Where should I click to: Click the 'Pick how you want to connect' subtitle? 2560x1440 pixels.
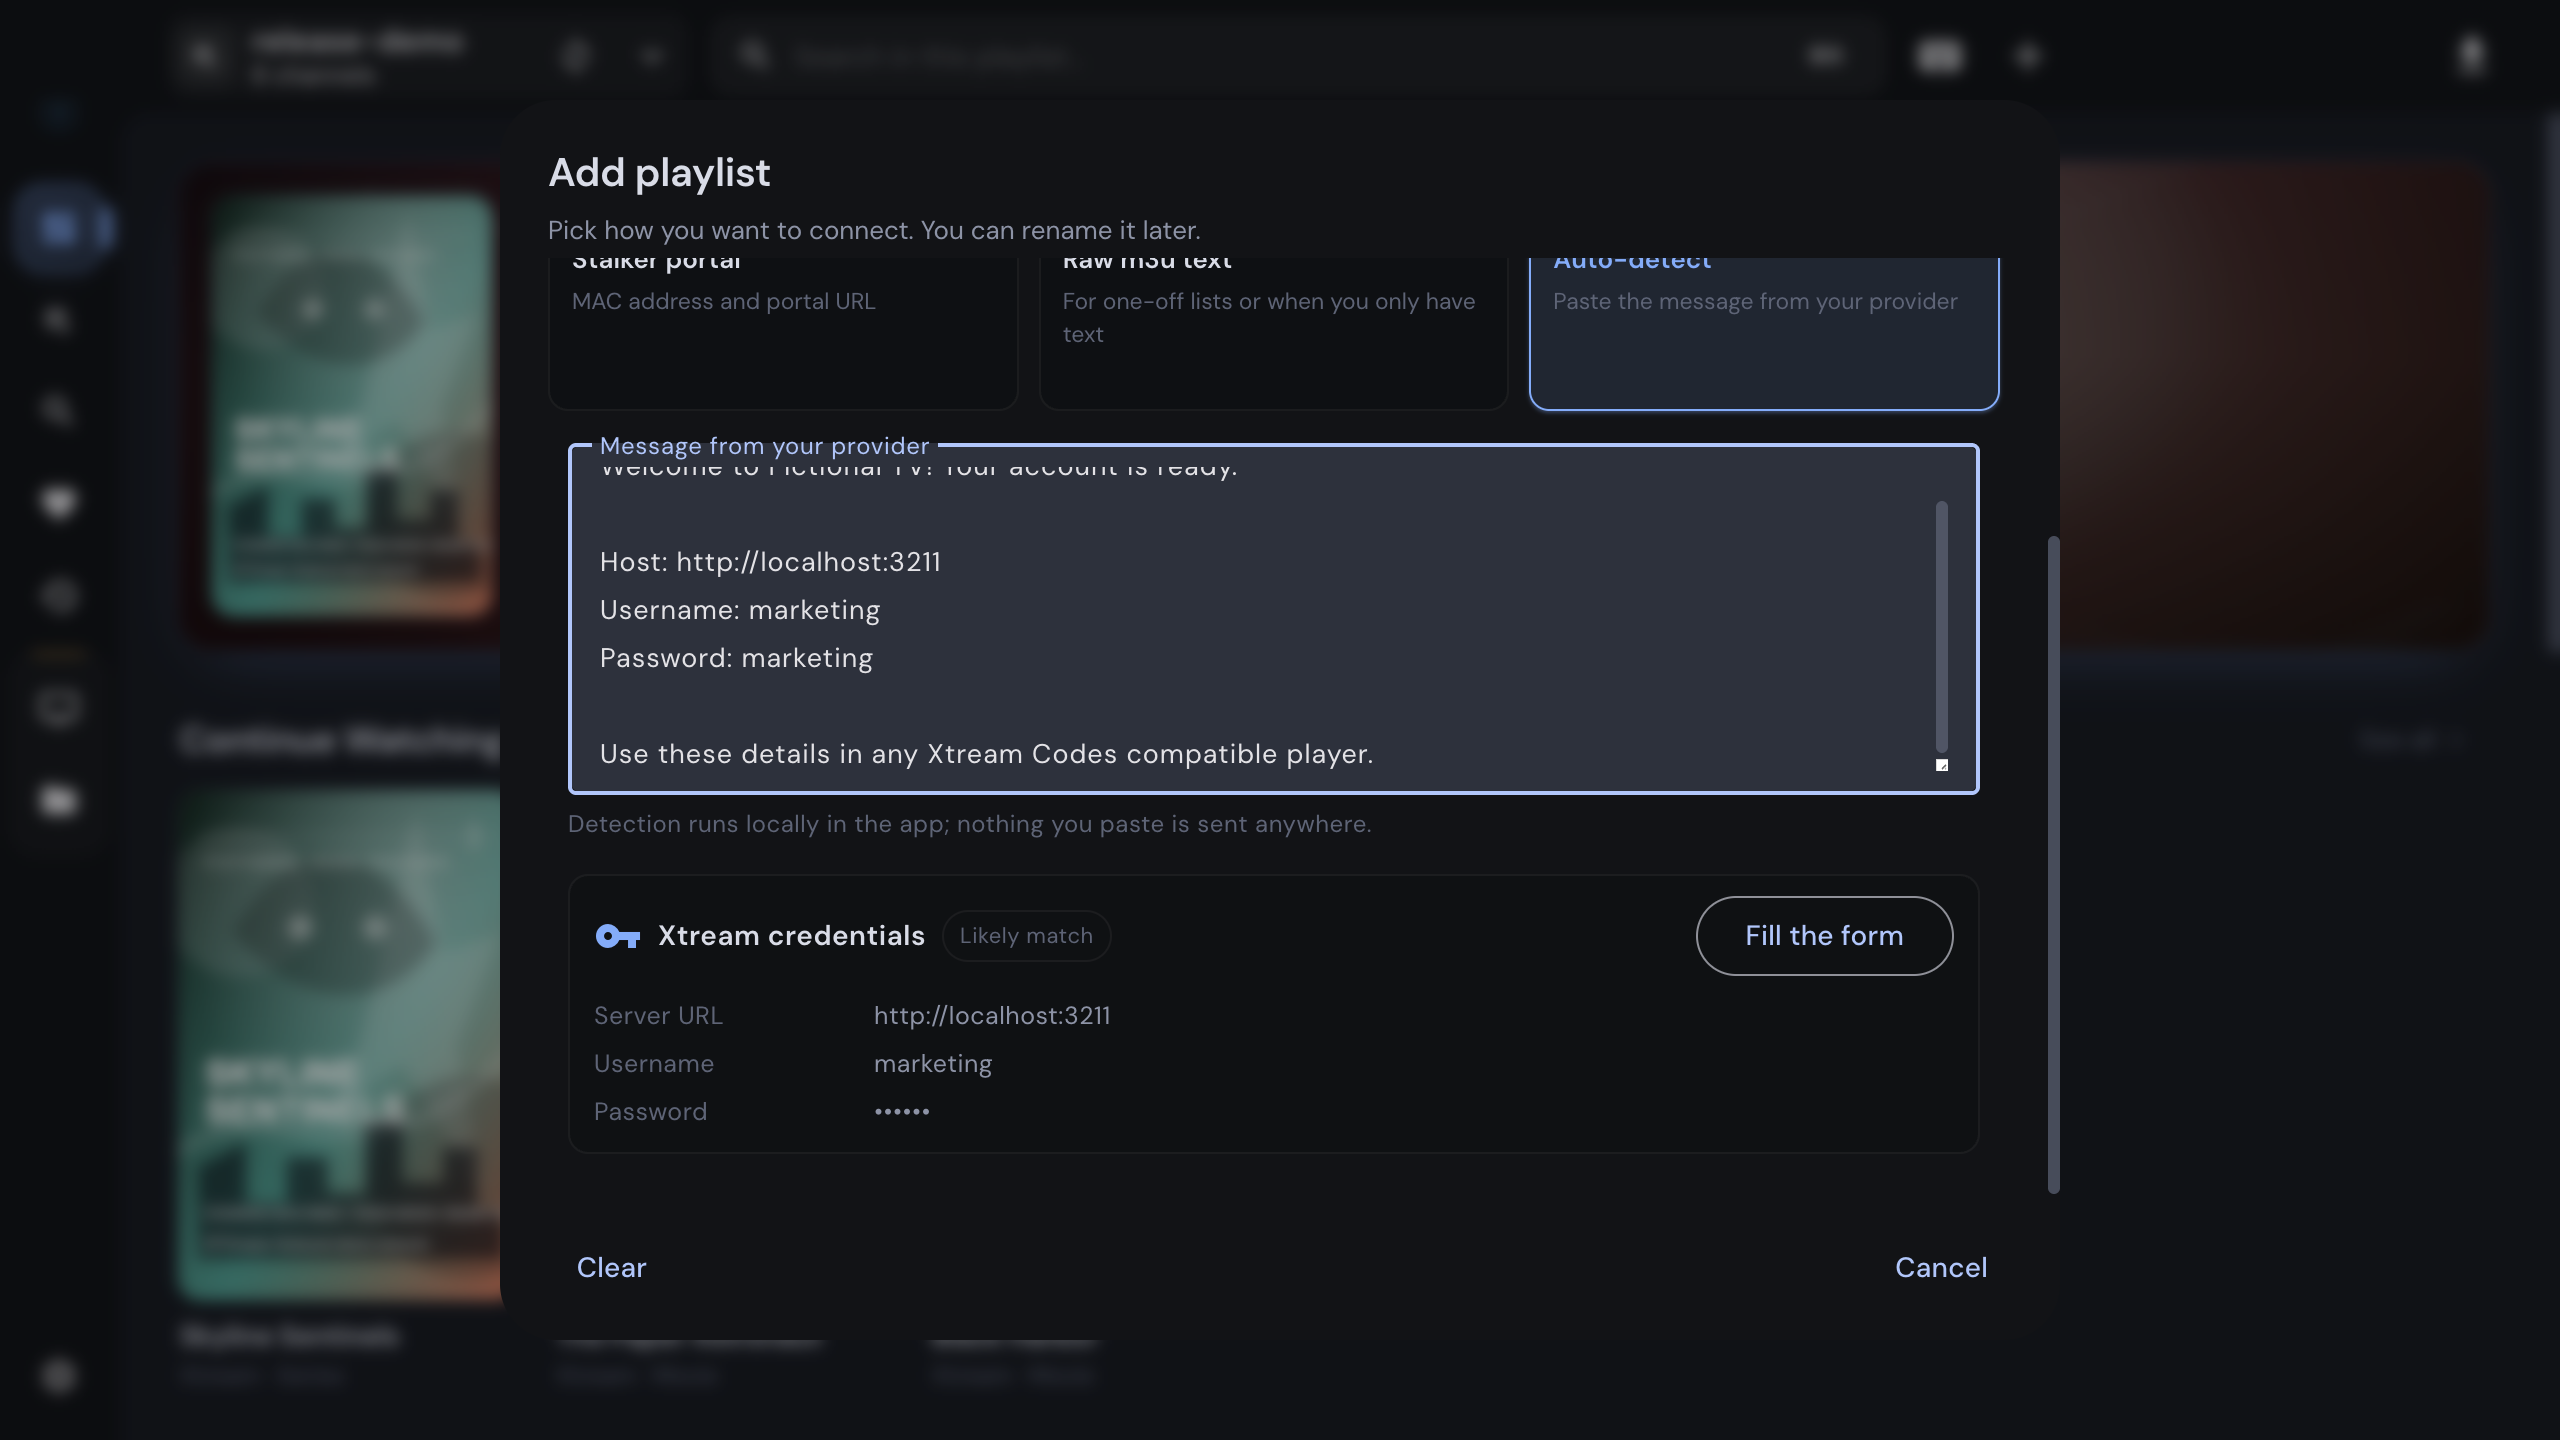pos(874,230)
